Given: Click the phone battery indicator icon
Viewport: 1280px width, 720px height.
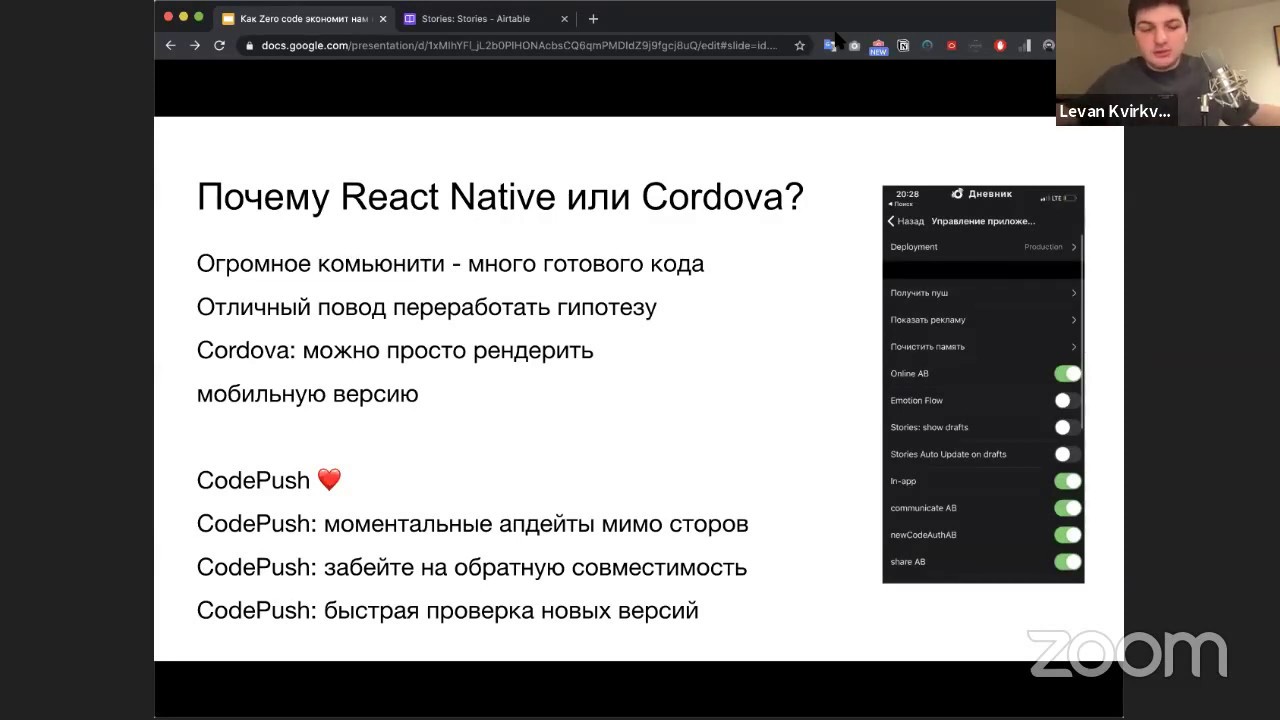Looking at the screenshot, I should tap(1069, 198).
